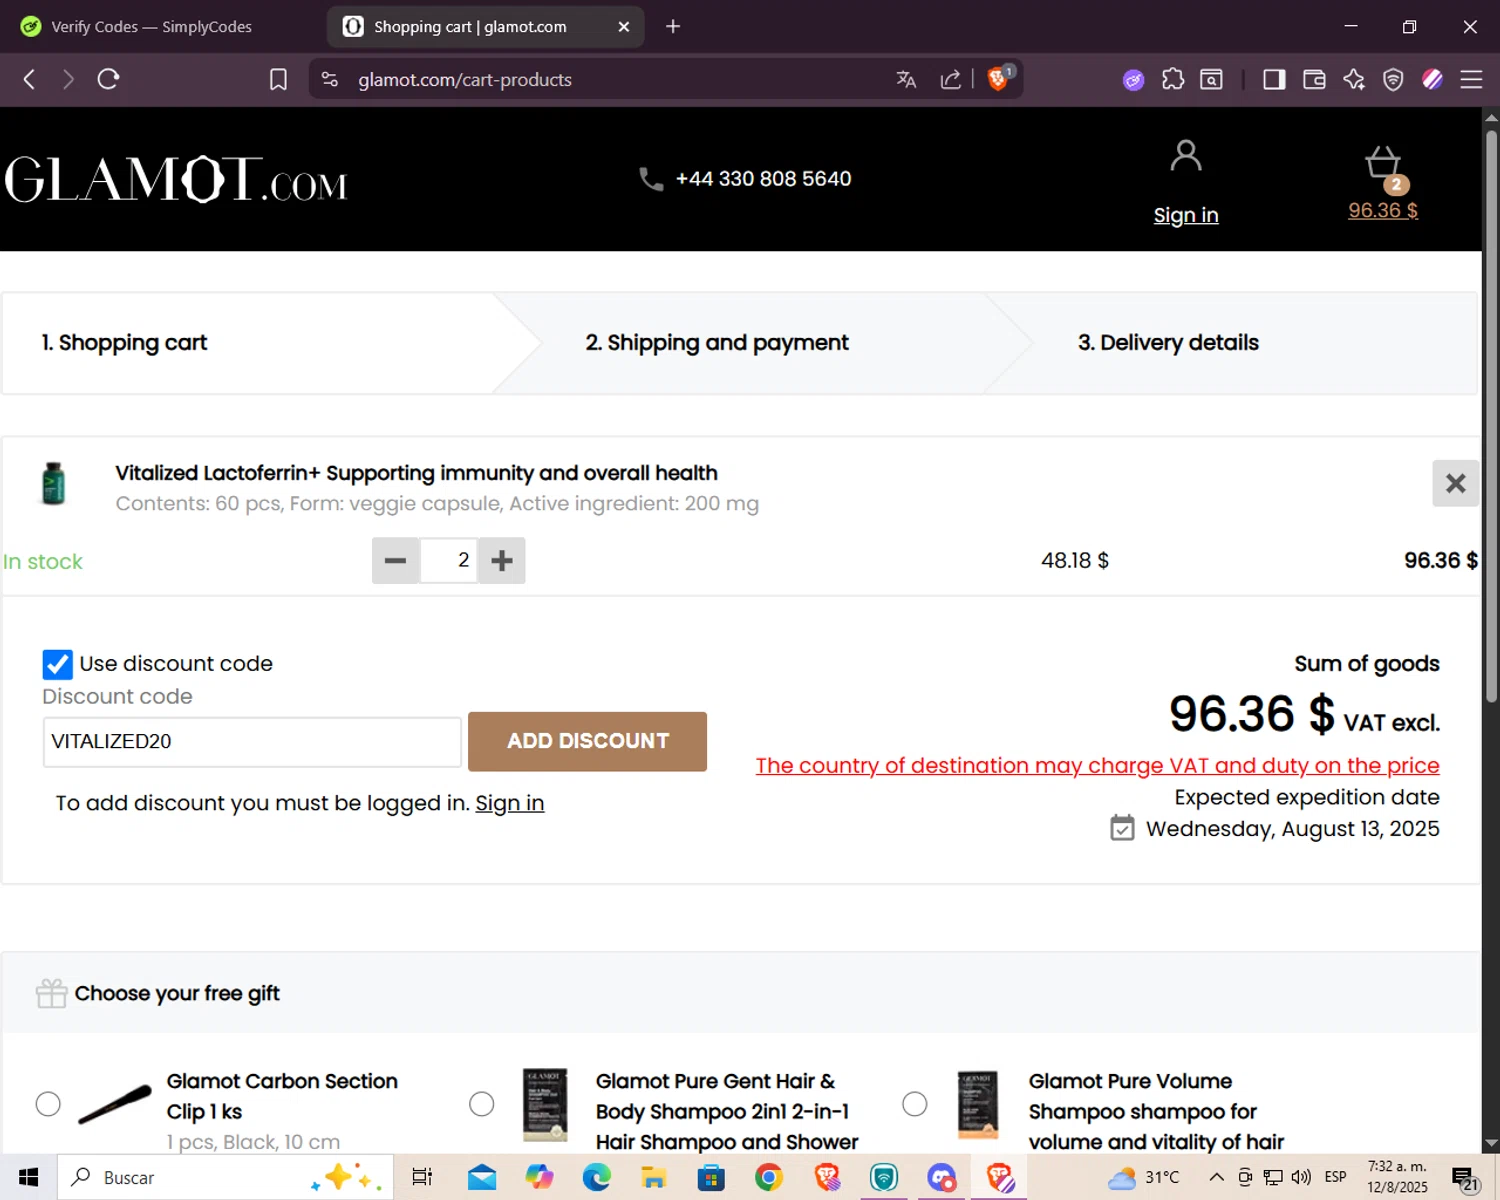The height and width of the screenshot is (1200, 1500).
Task: Open Microsoft Store in taskbar
Action: (711, 1178)
